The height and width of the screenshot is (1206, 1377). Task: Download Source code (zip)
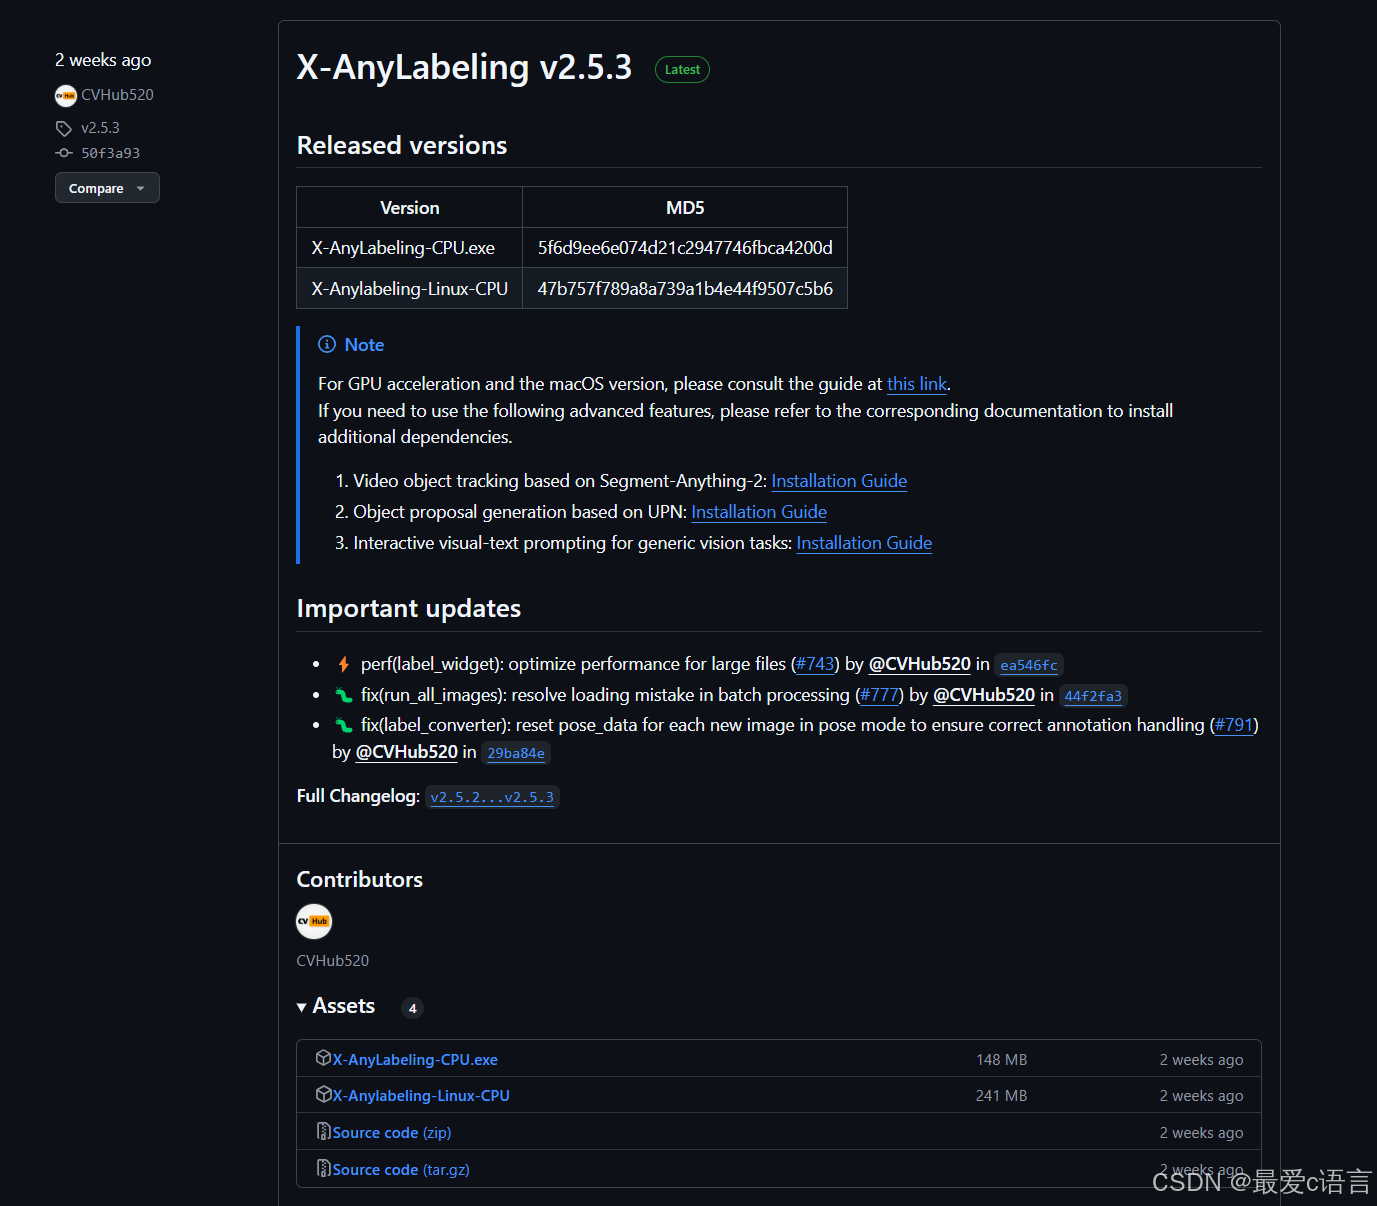[x=392, y=1132]
